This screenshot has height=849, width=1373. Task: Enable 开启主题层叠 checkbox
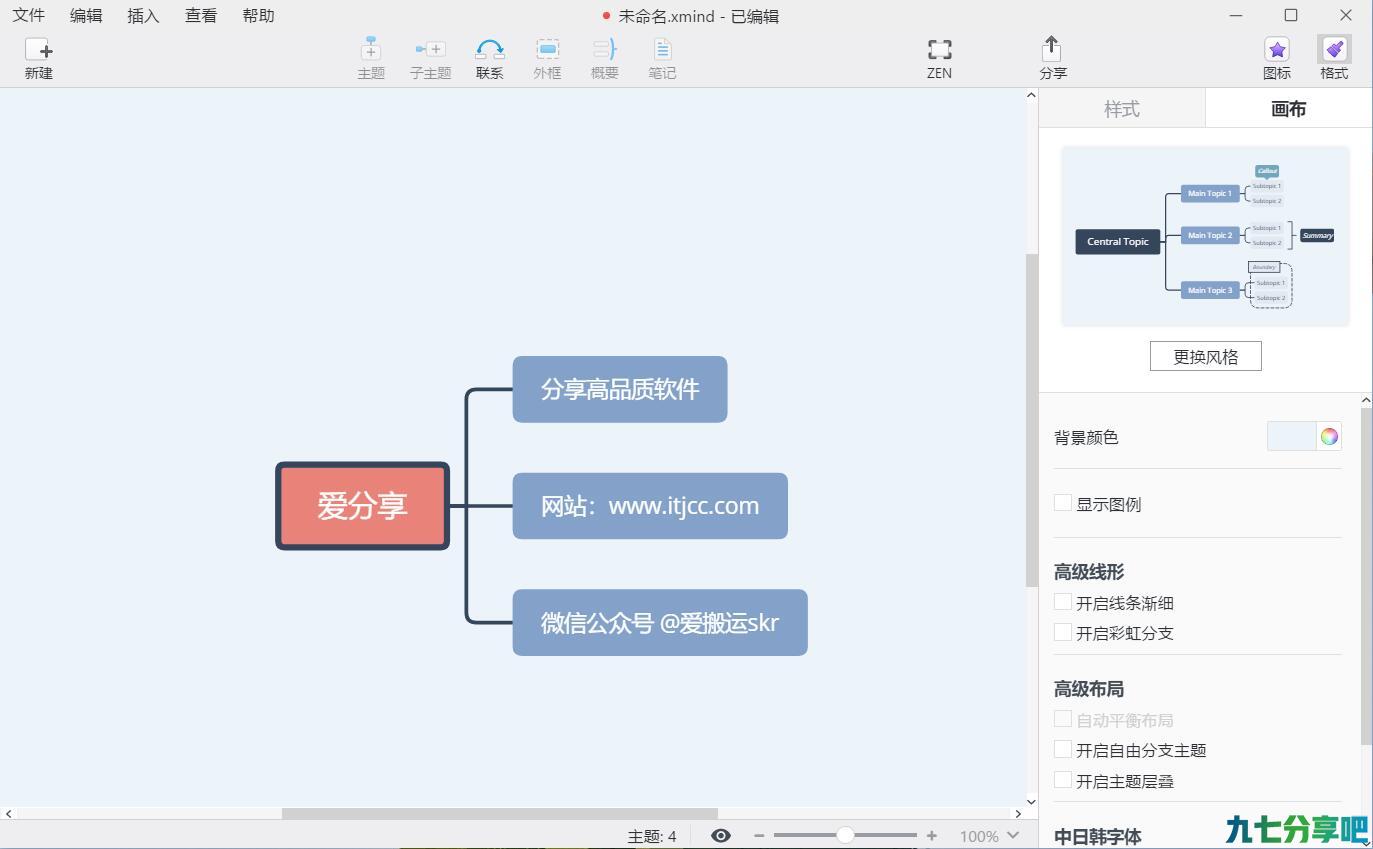point(1063,780)
